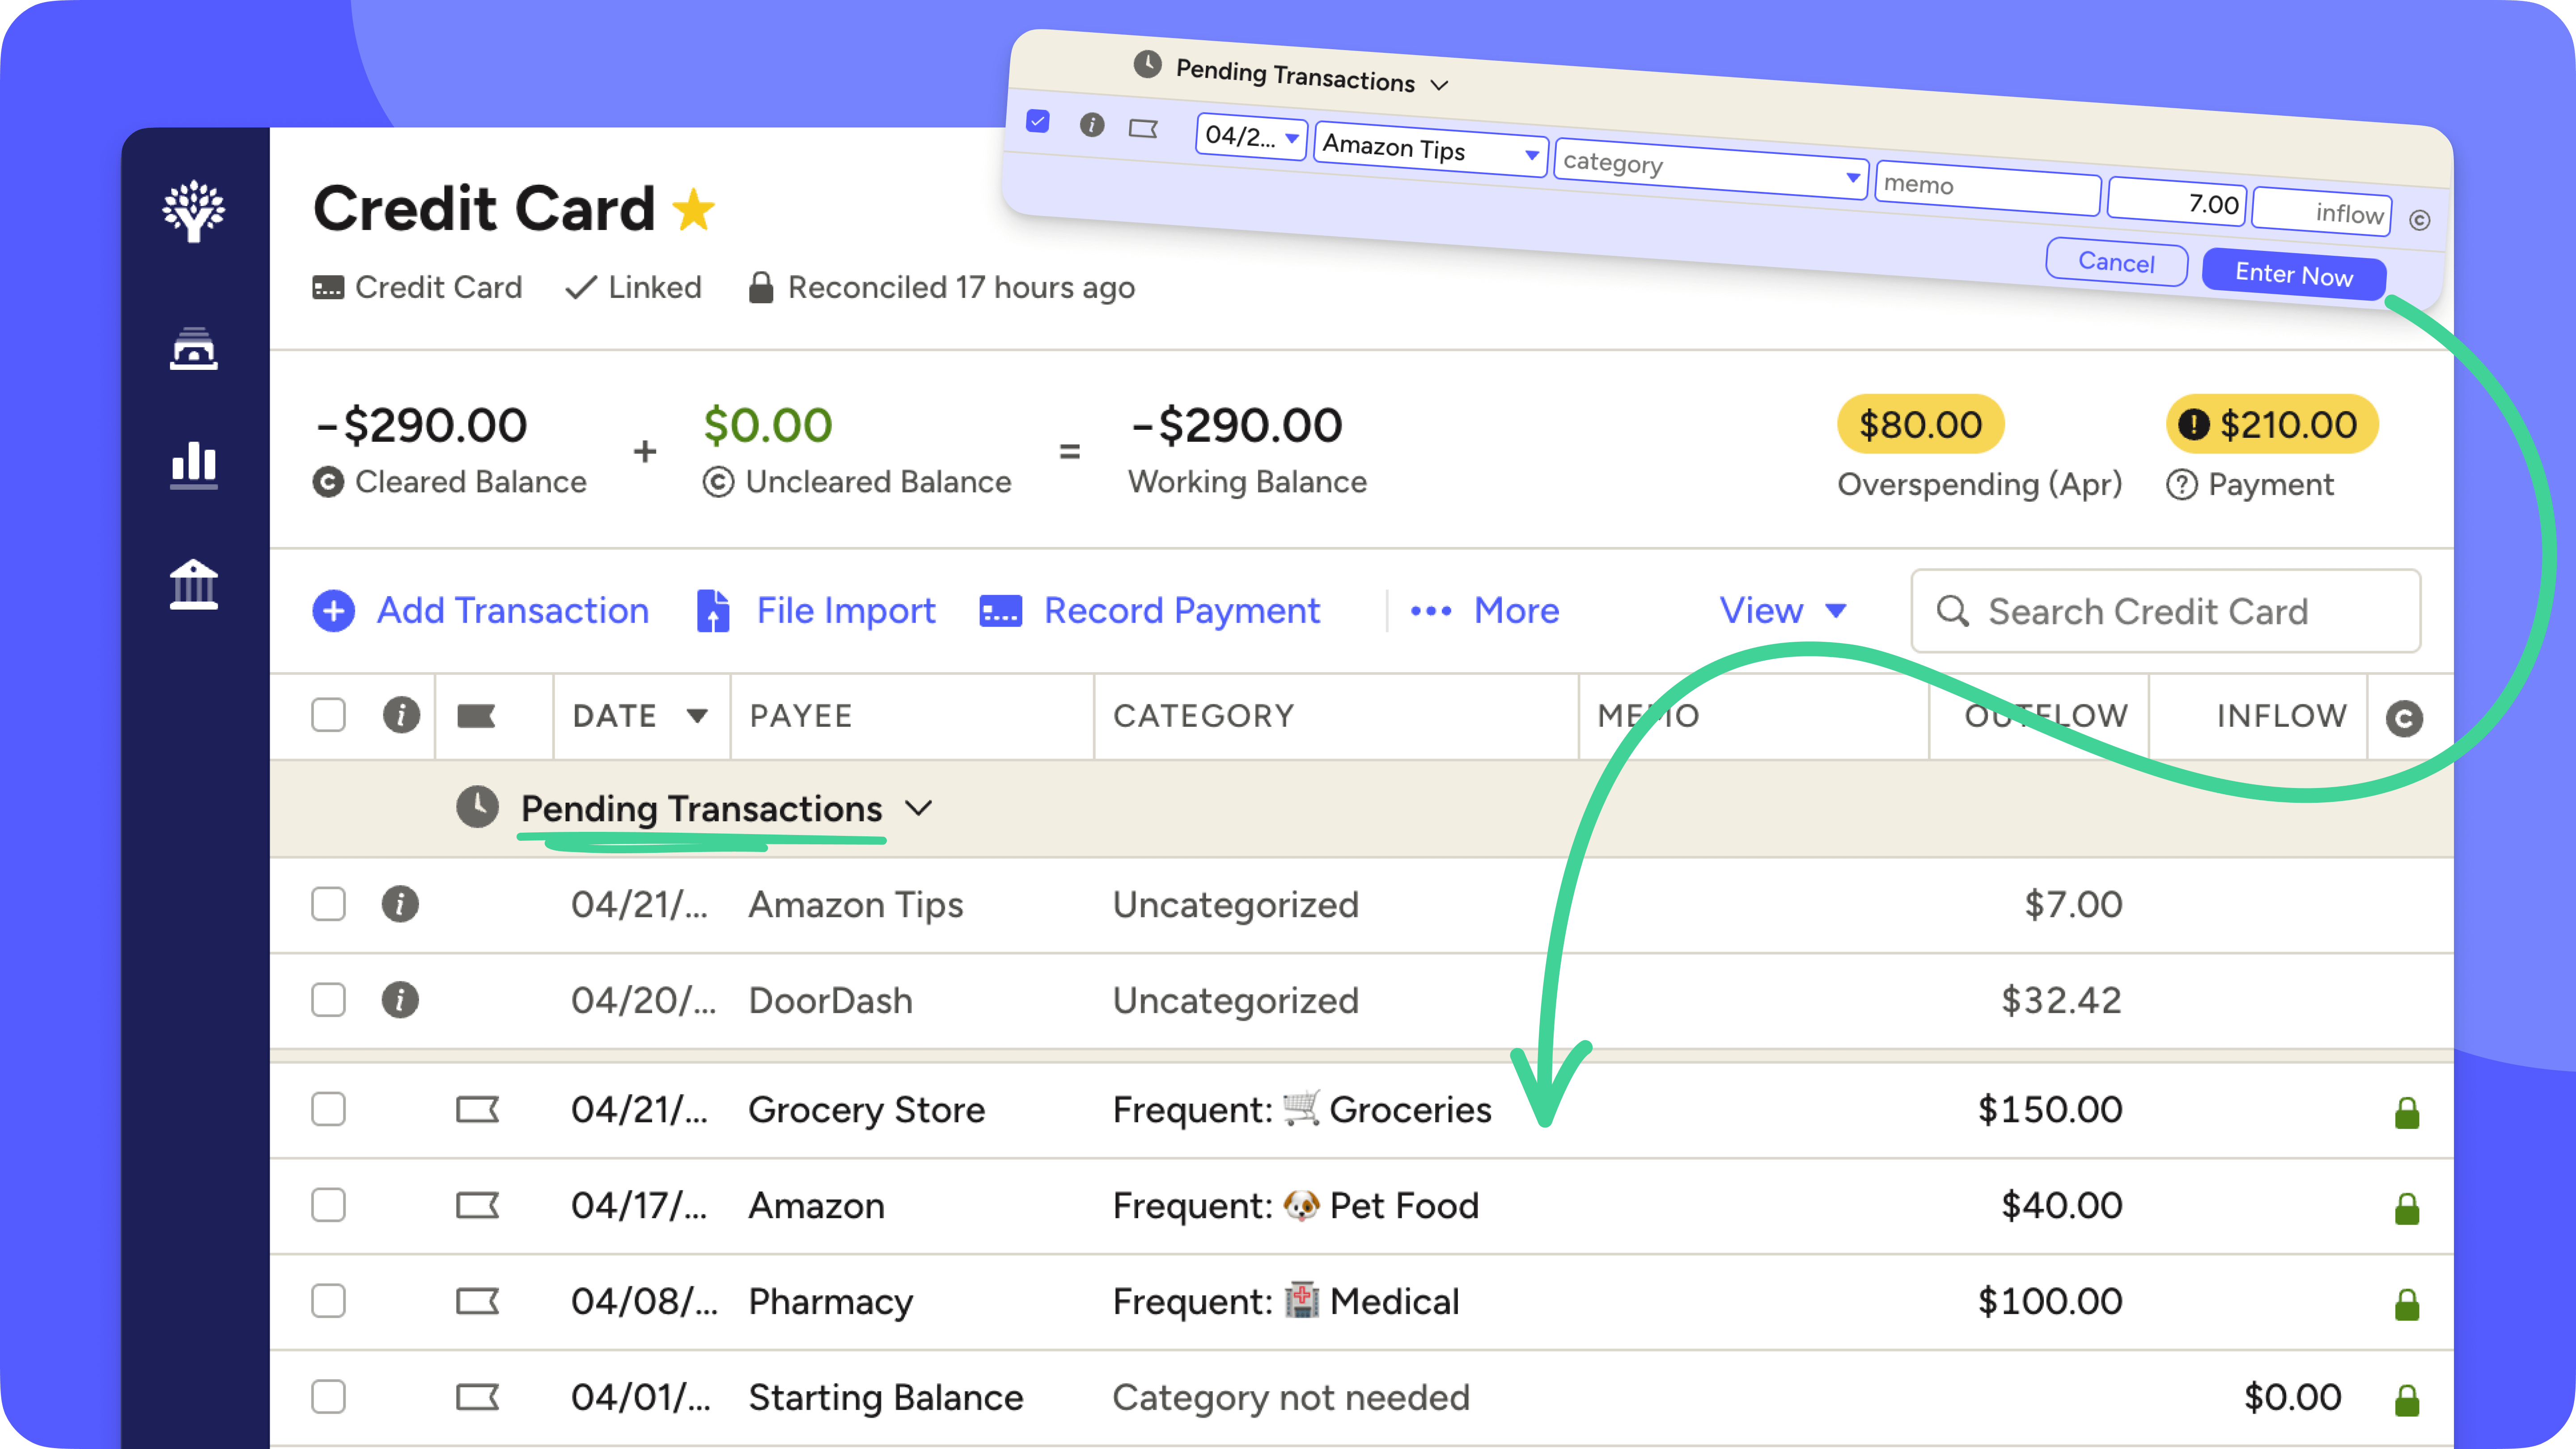Open the YNAB tree logo in sidebar

(x=193, y=211)
